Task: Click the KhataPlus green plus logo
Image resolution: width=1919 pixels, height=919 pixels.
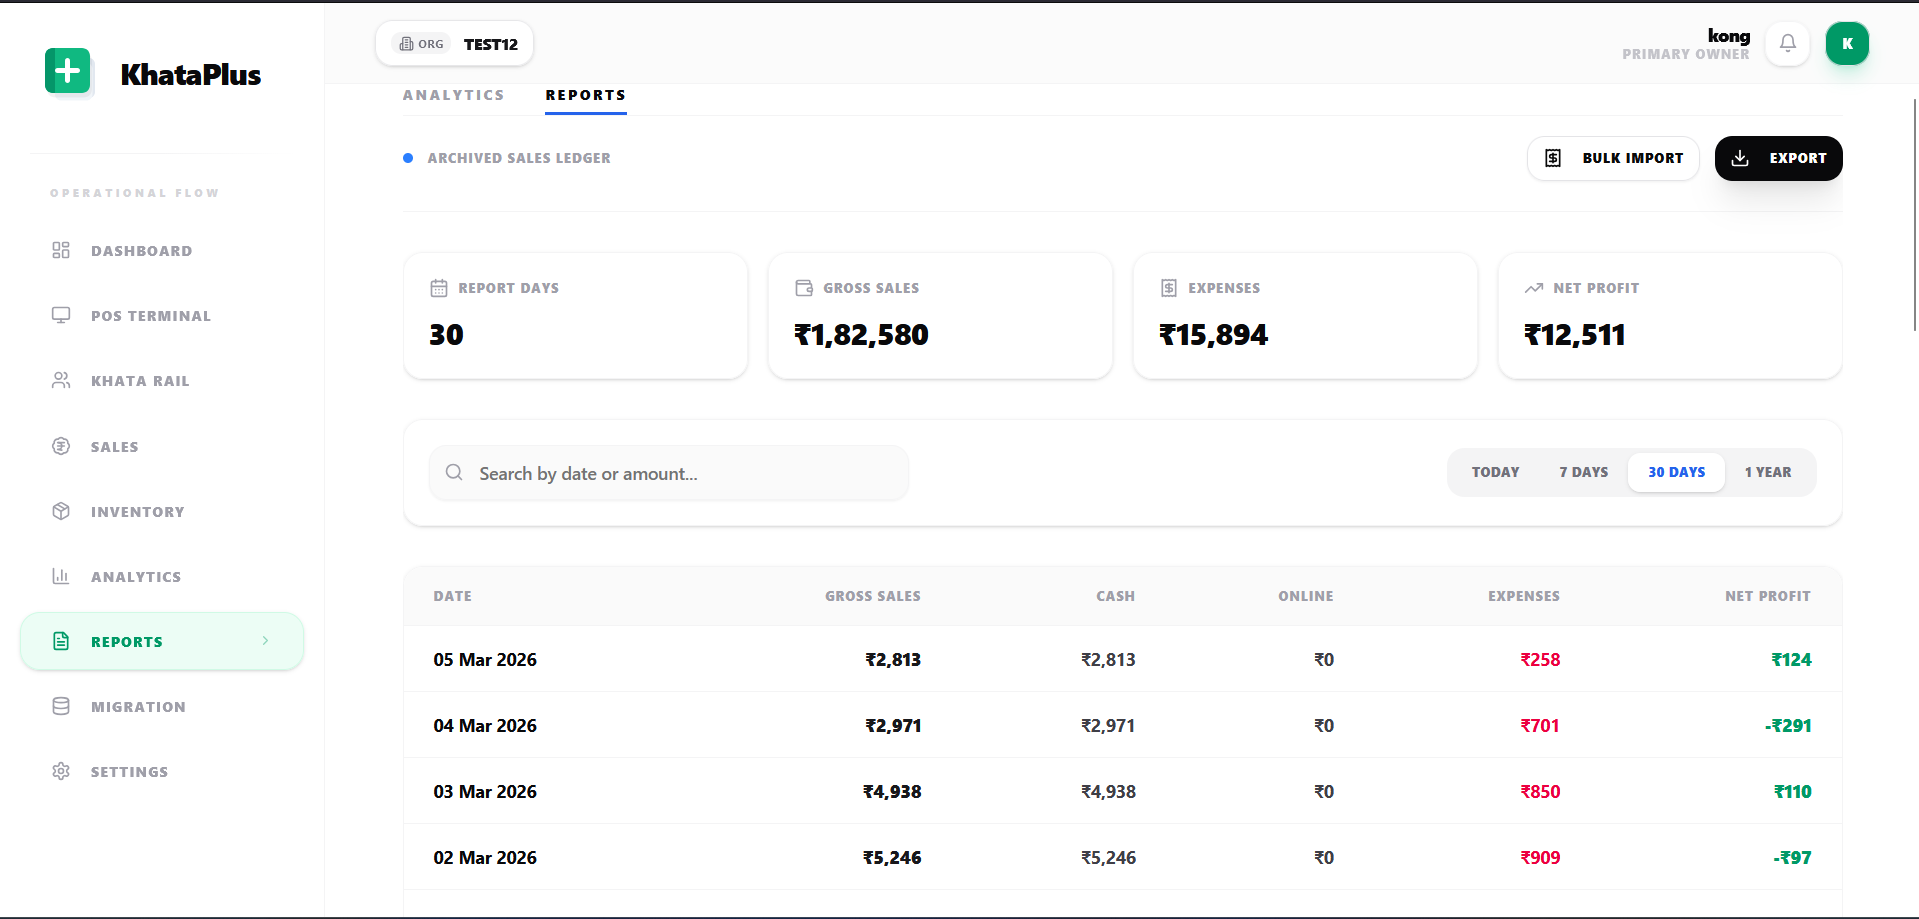Action: click(68, 71)
